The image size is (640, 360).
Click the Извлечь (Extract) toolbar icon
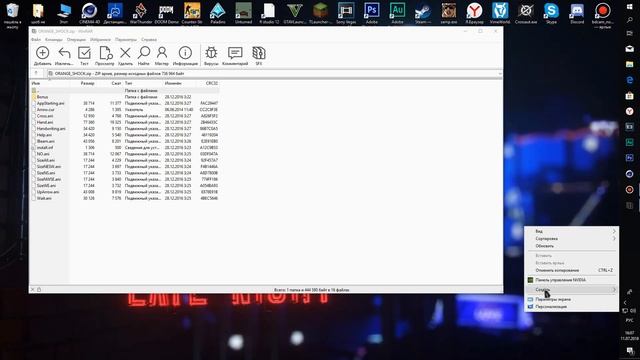coord(64,56)
